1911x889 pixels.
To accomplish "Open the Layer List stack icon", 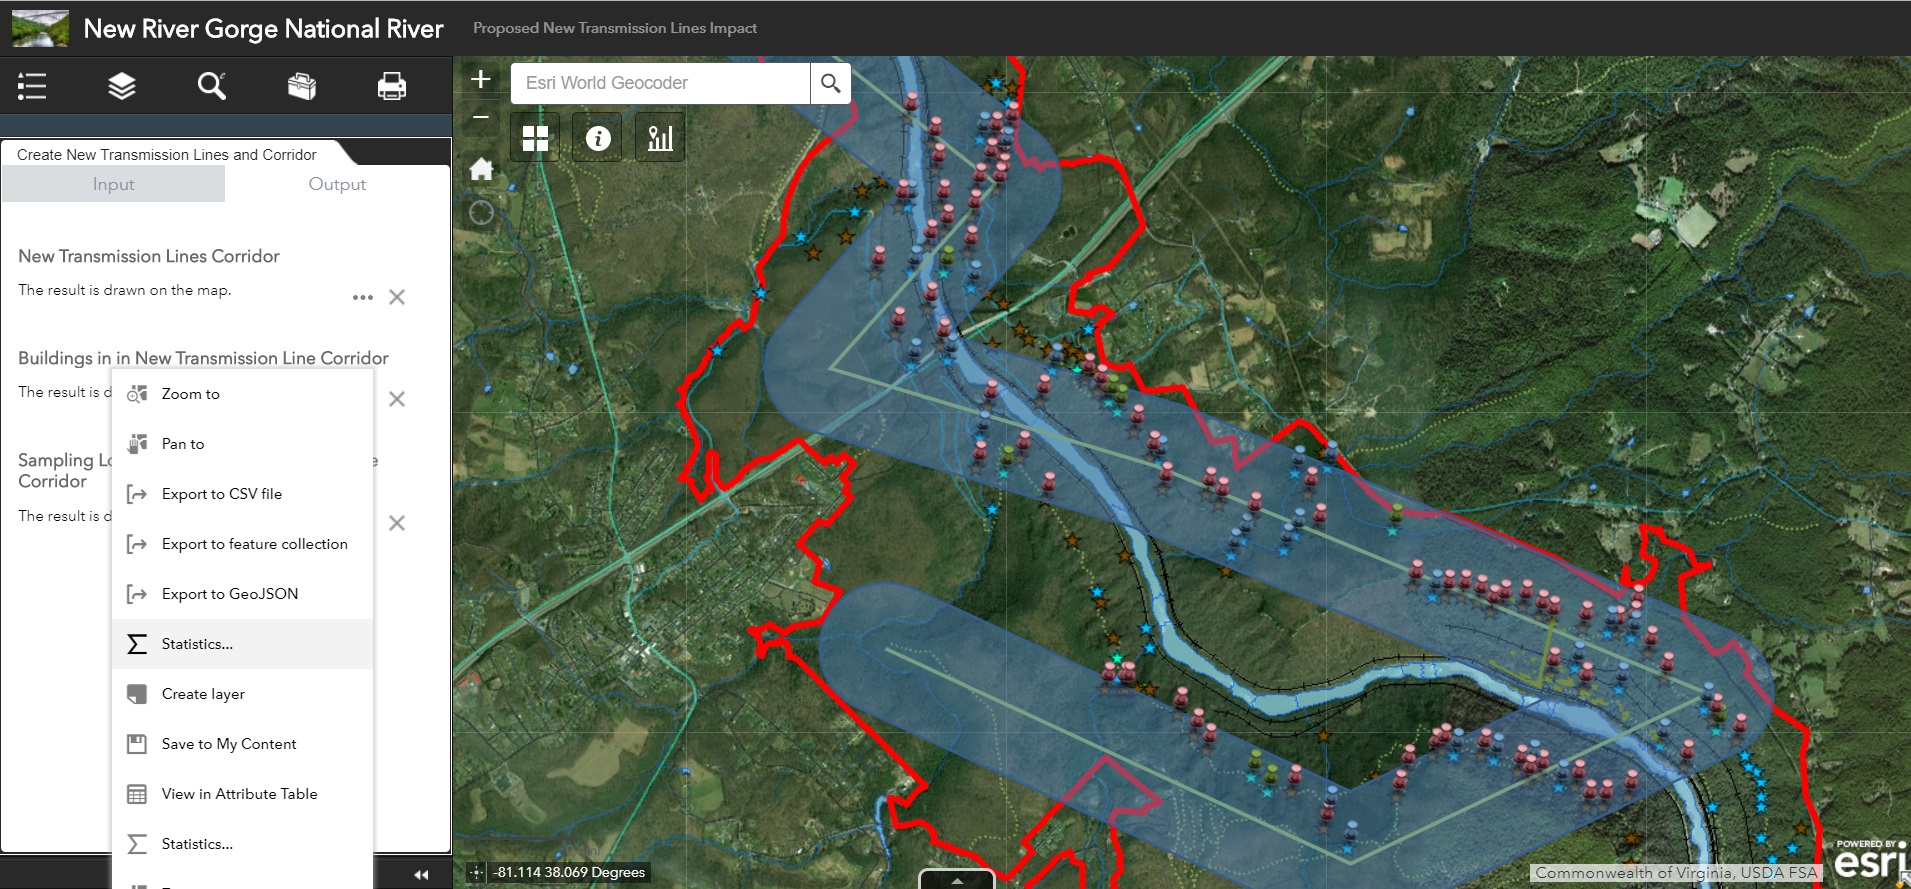I will point(121,87).
